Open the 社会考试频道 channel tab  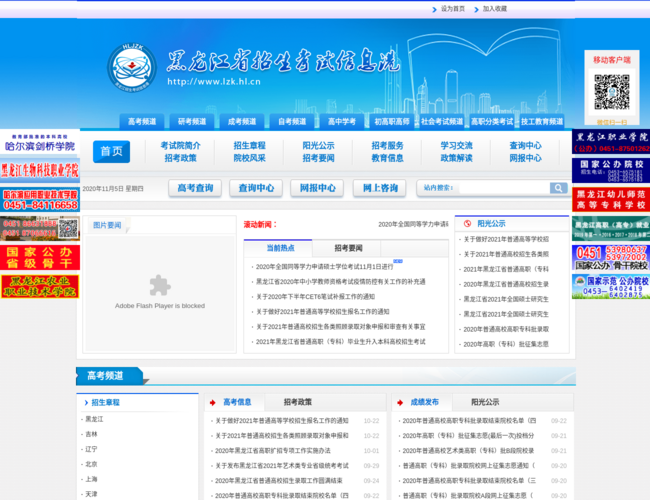tap(442, 121)
